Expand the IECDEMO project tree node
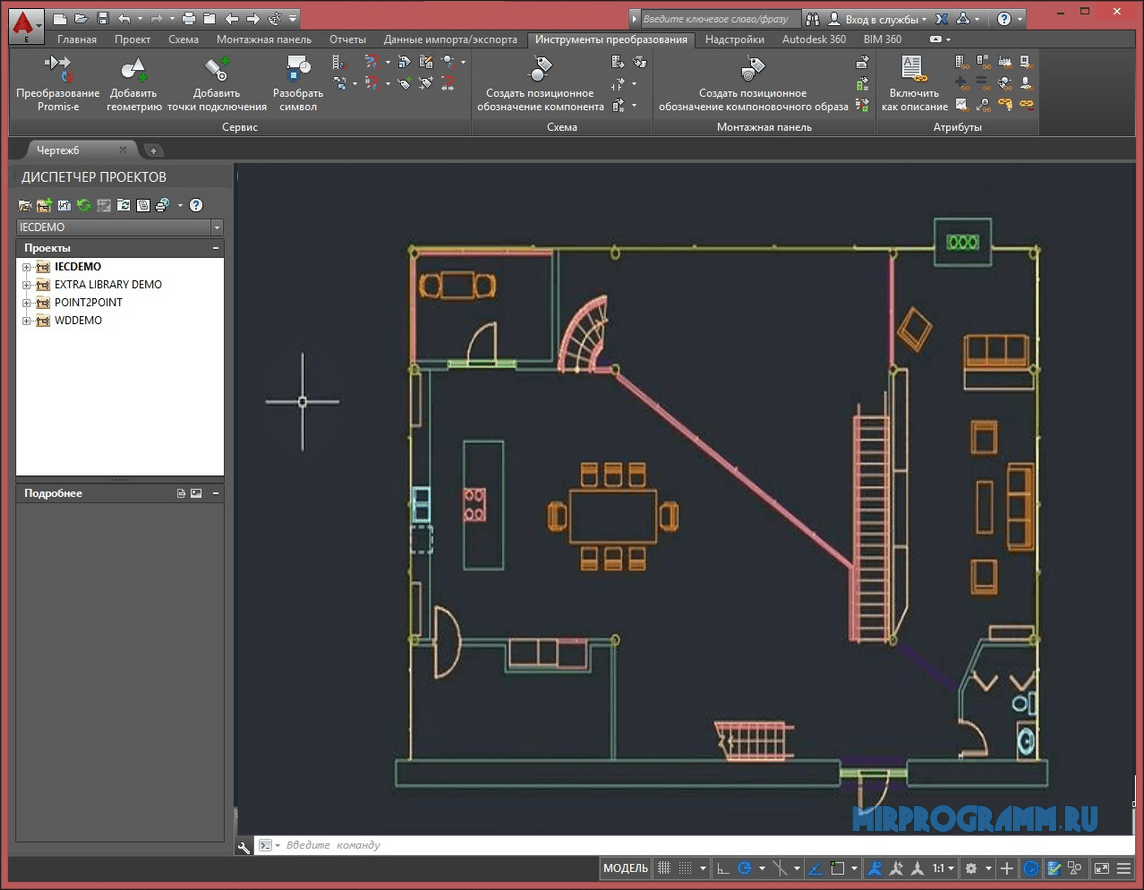The height and width of the screenshot is (890, 1144). (27, 267)
